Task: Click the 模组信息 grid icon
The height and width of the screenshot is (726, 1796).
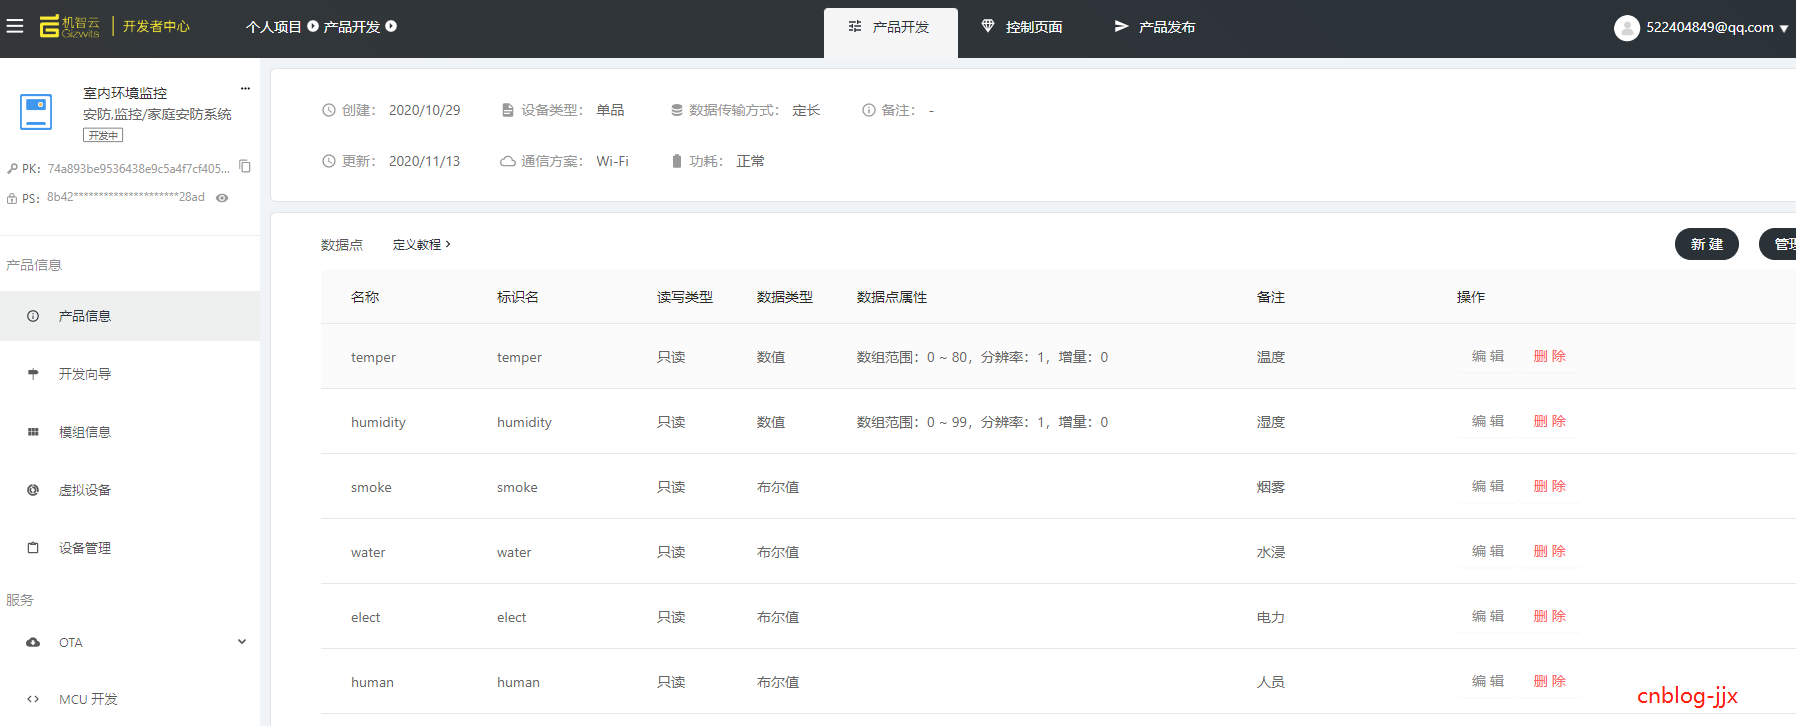Action: [x=33, y=432]
